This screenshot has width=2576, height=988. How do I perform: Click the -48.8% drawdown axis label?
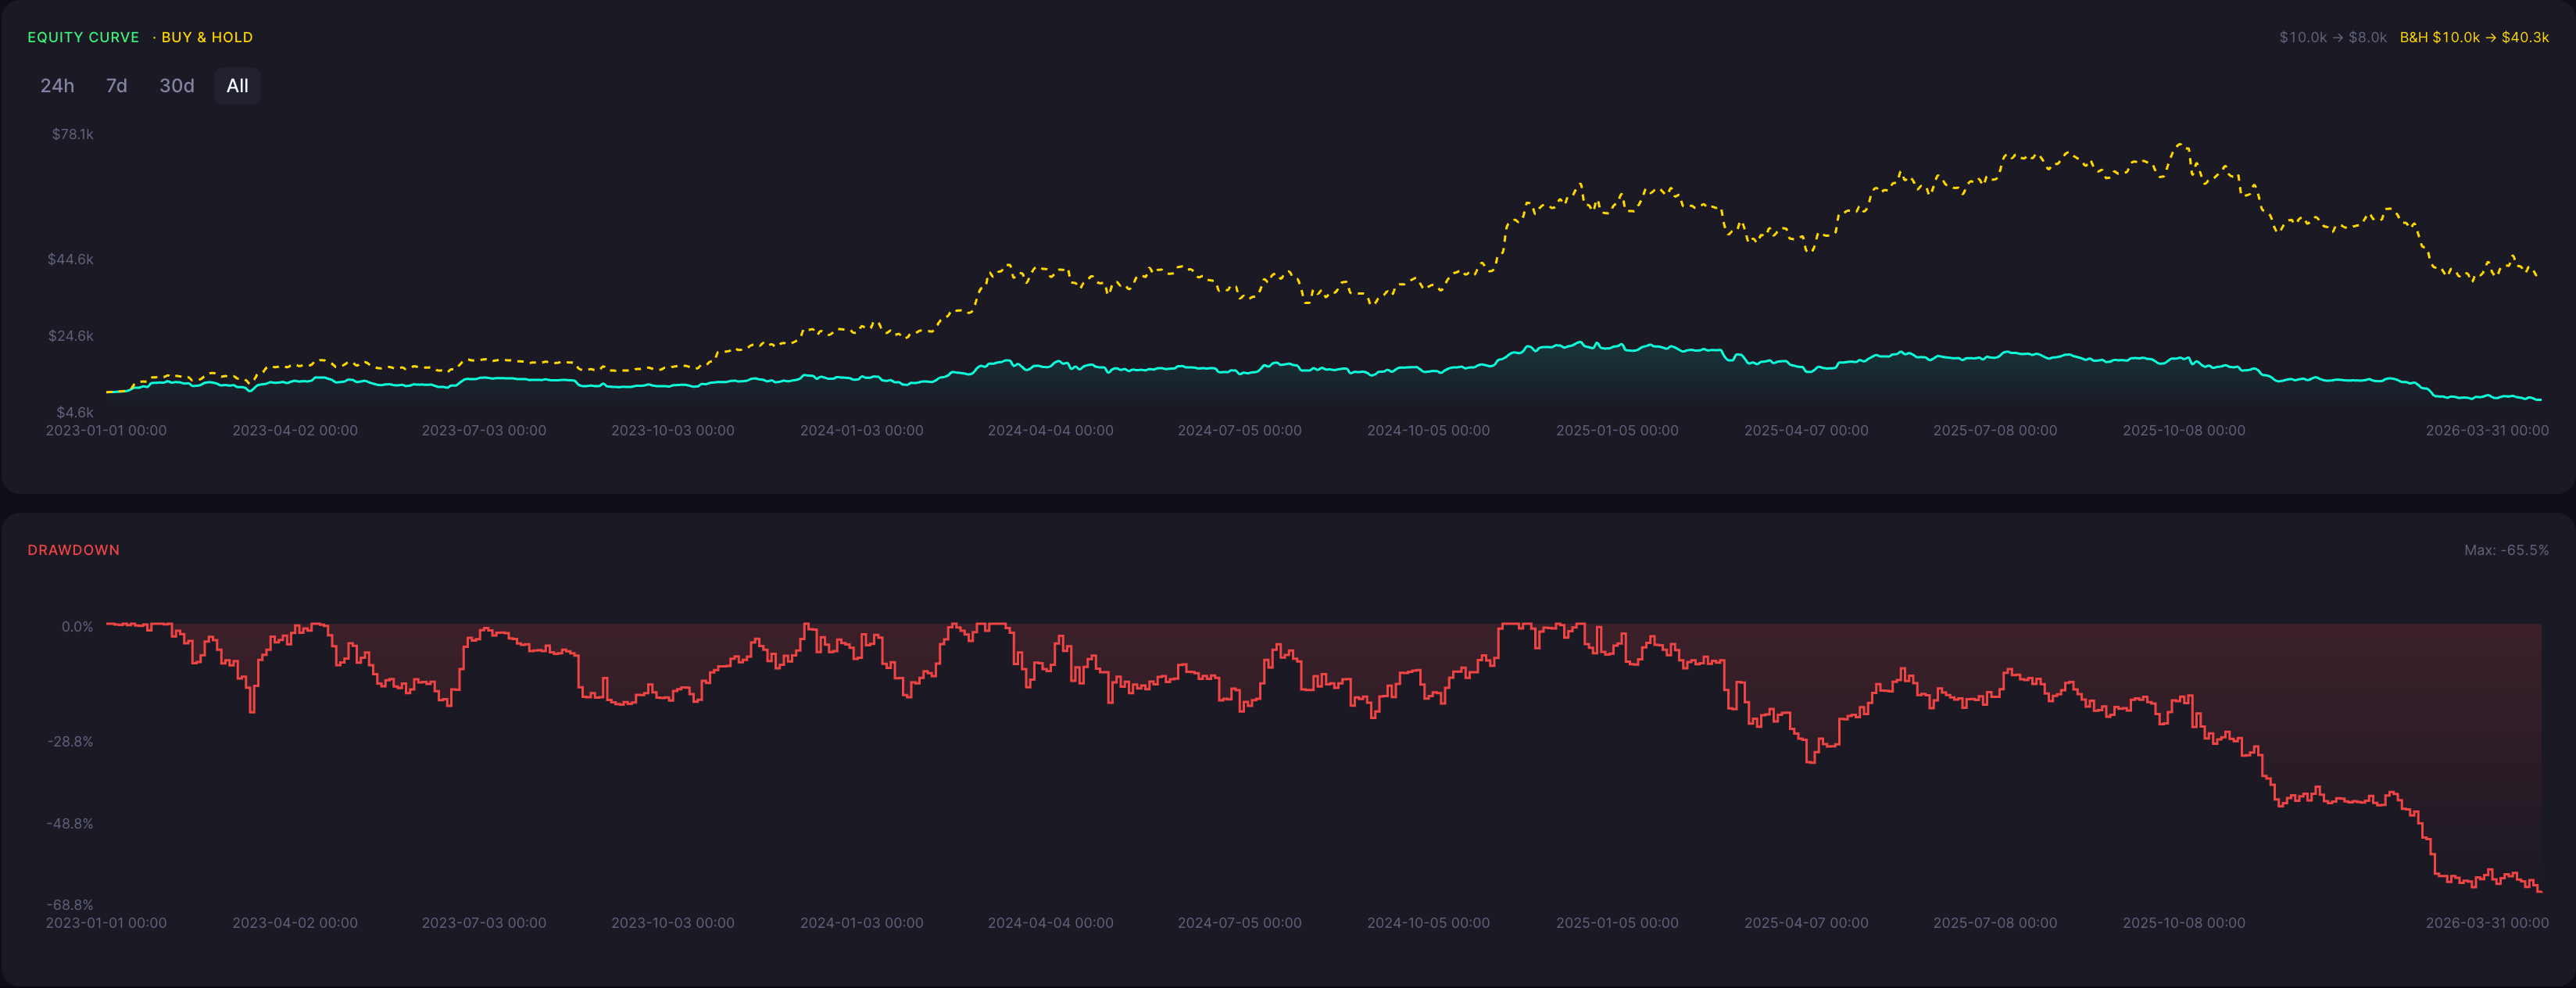click(x=70, y=824)
